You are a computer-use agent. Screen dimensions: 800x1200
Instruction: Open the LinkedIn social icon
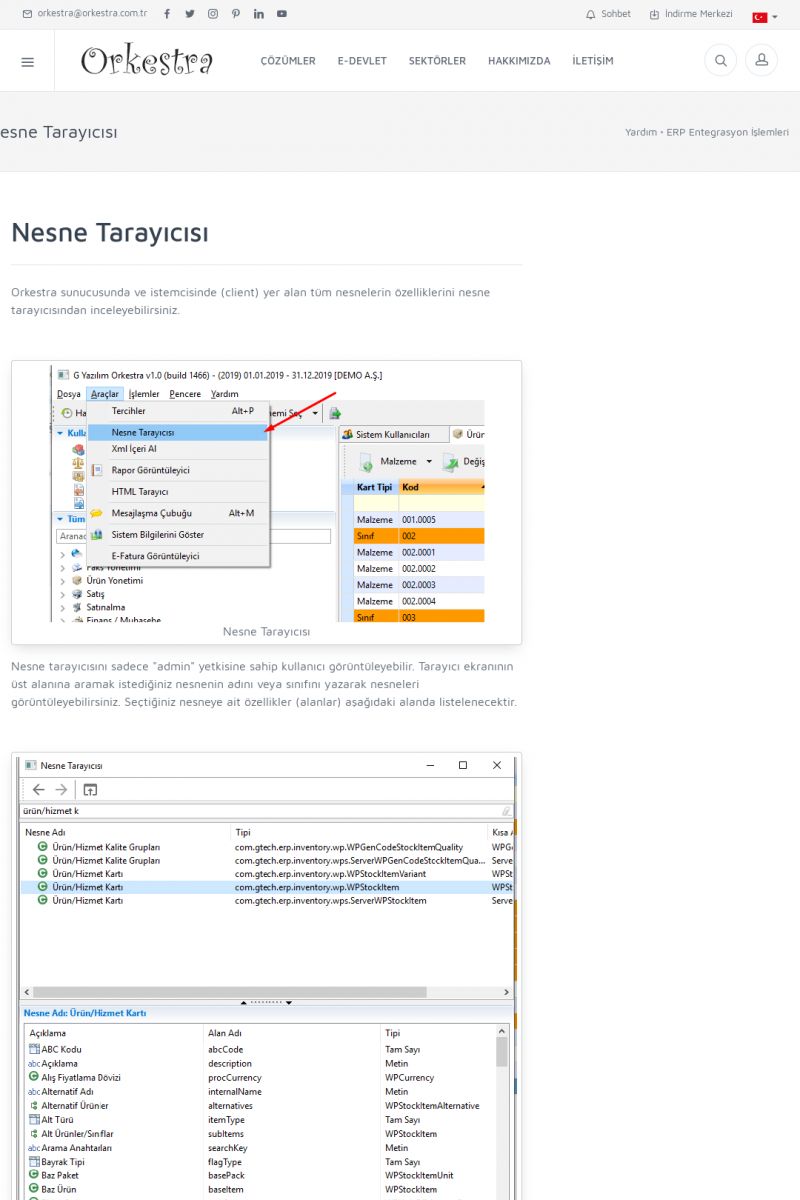tap(259, 14)
